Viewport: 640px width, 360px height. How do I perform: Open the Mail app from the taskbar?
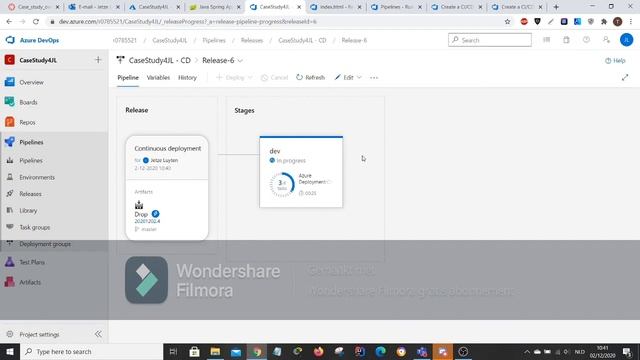click(x=236, y=351)
